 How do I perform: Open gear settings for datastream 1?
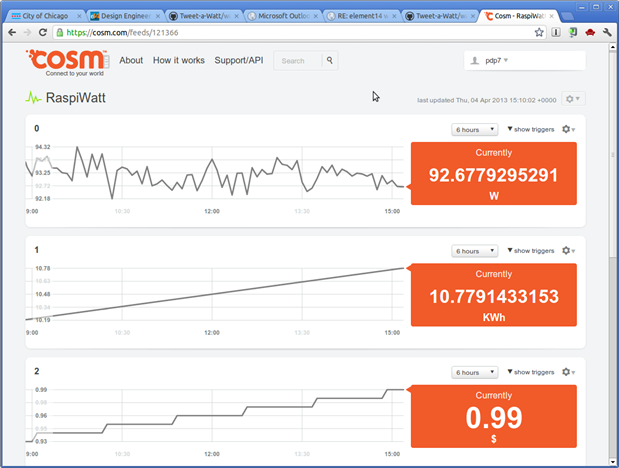(x=568, y=250)
